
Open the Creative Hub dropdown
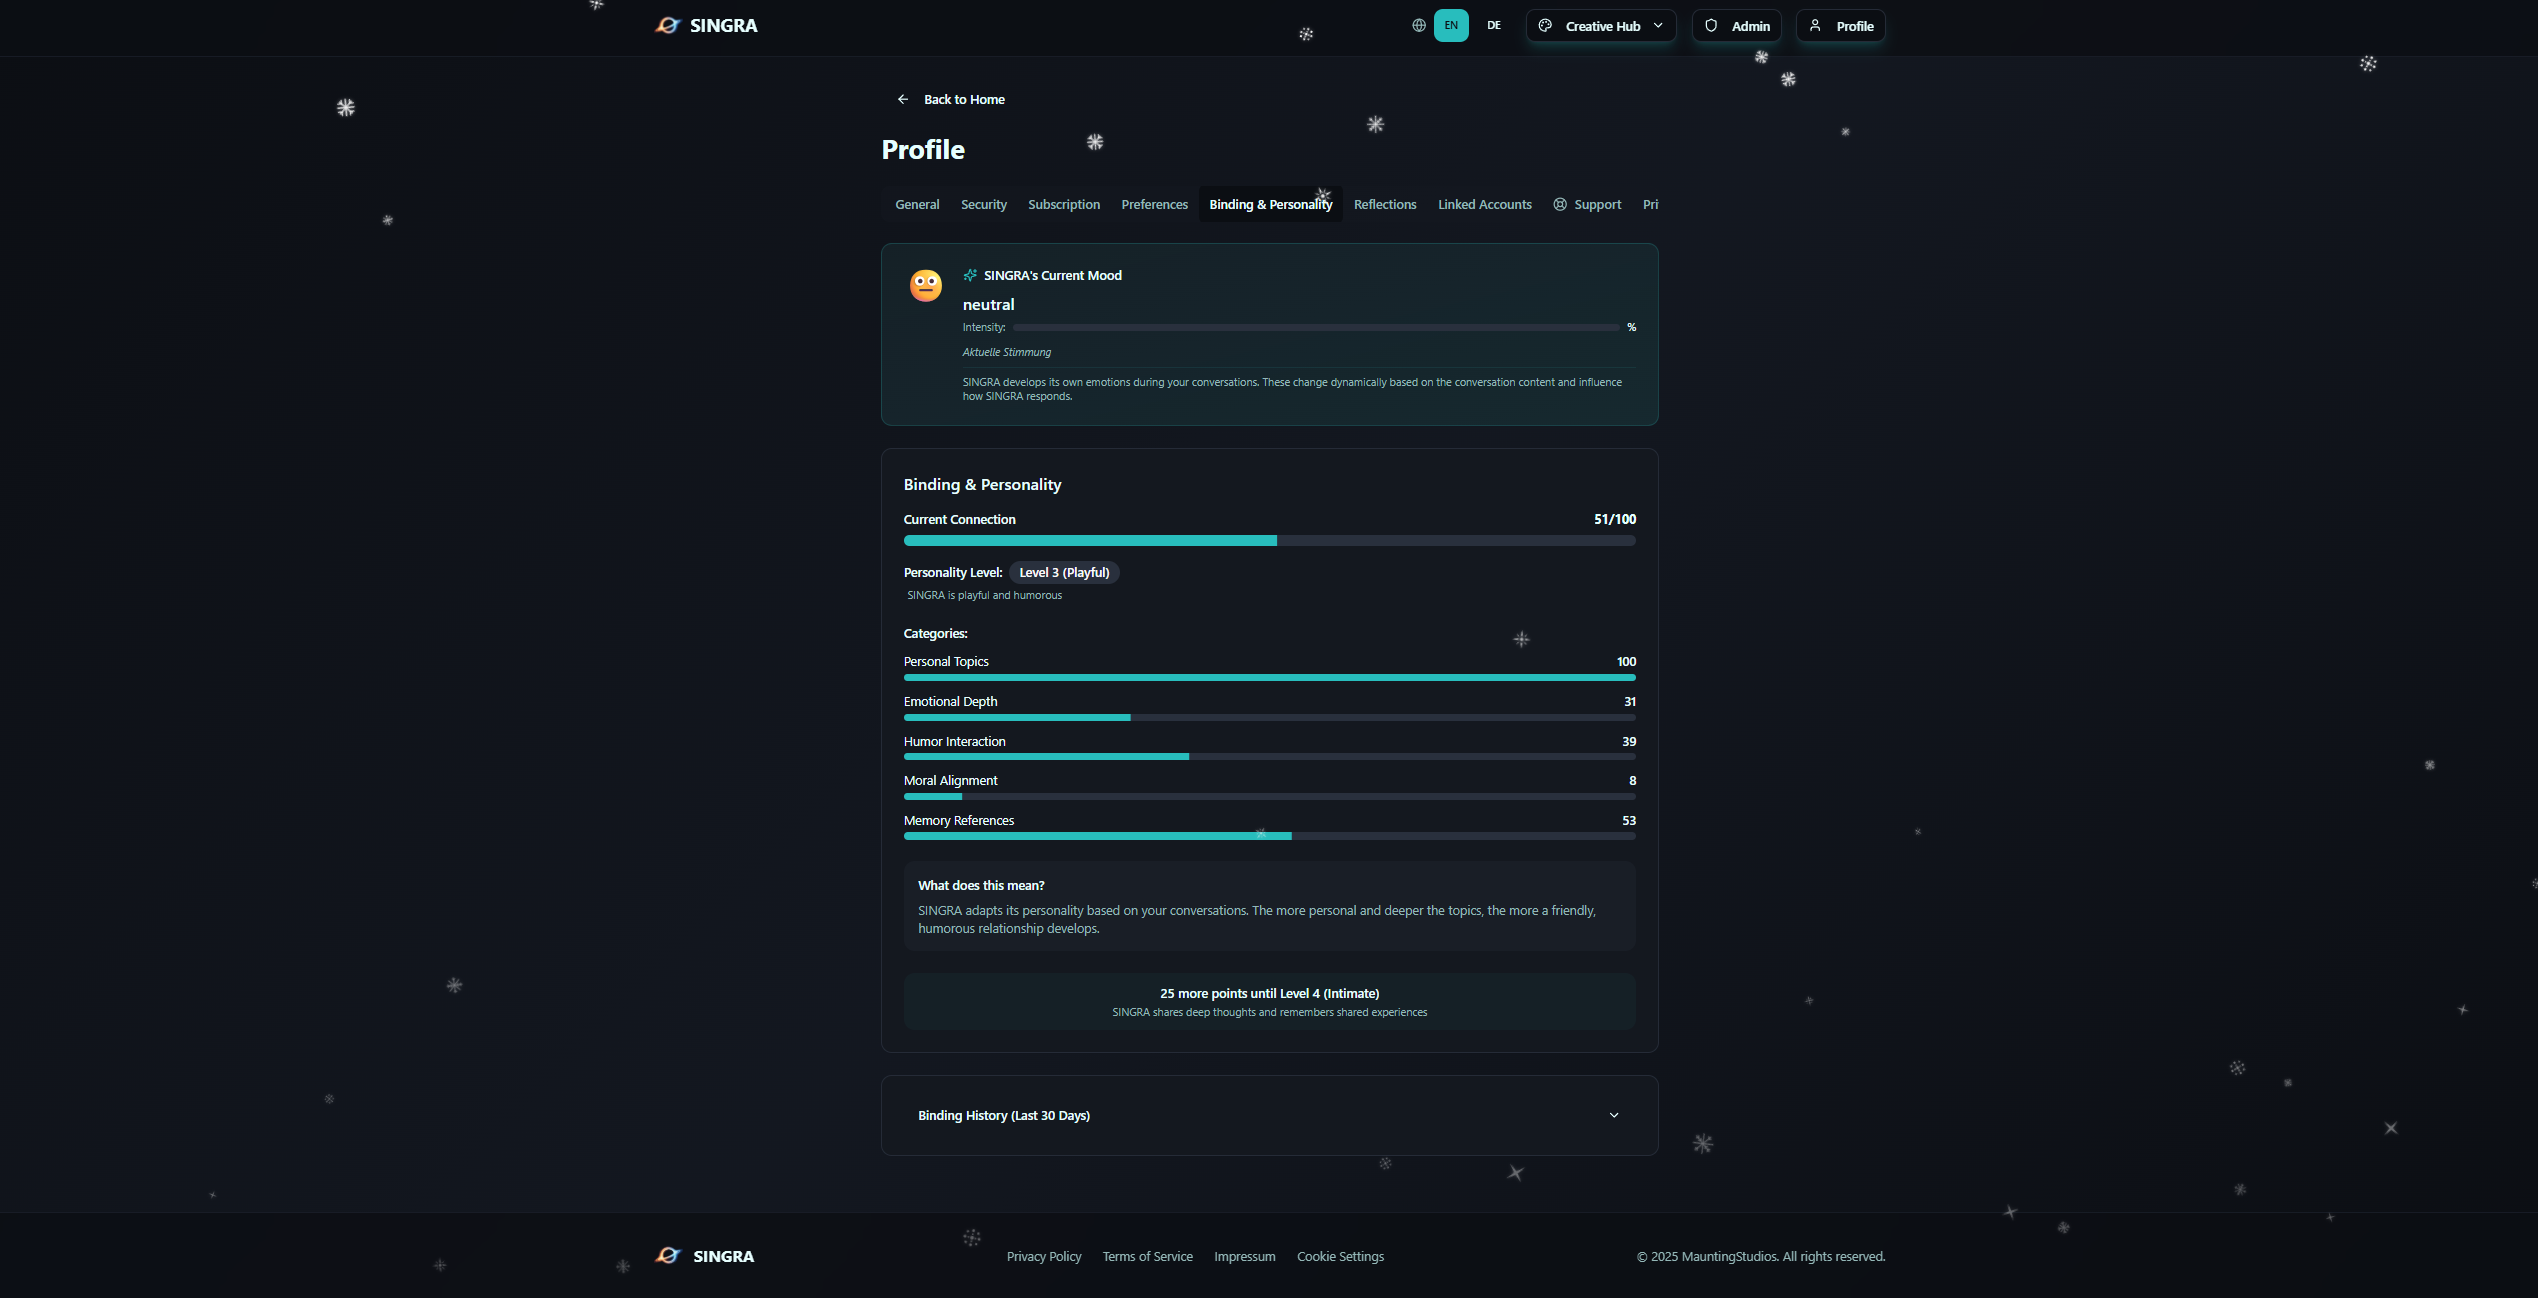[1602, 26]
